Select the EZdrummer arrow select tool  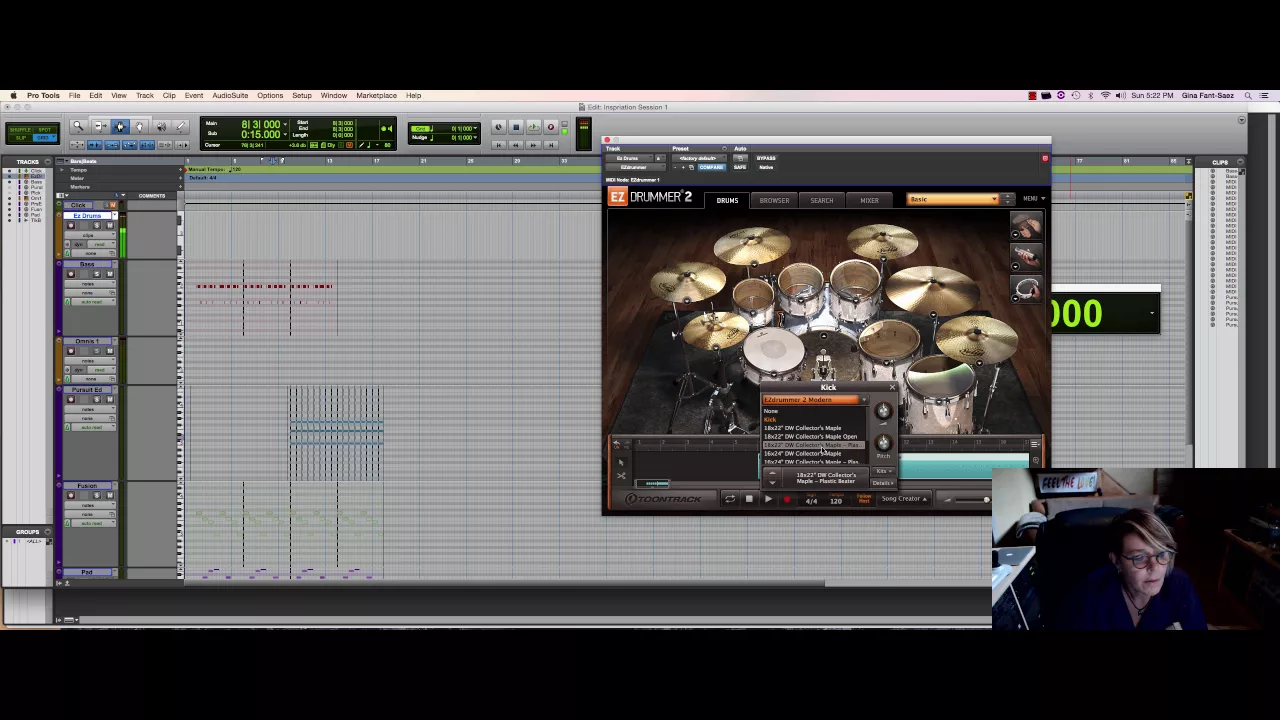(x=621, y=461)
